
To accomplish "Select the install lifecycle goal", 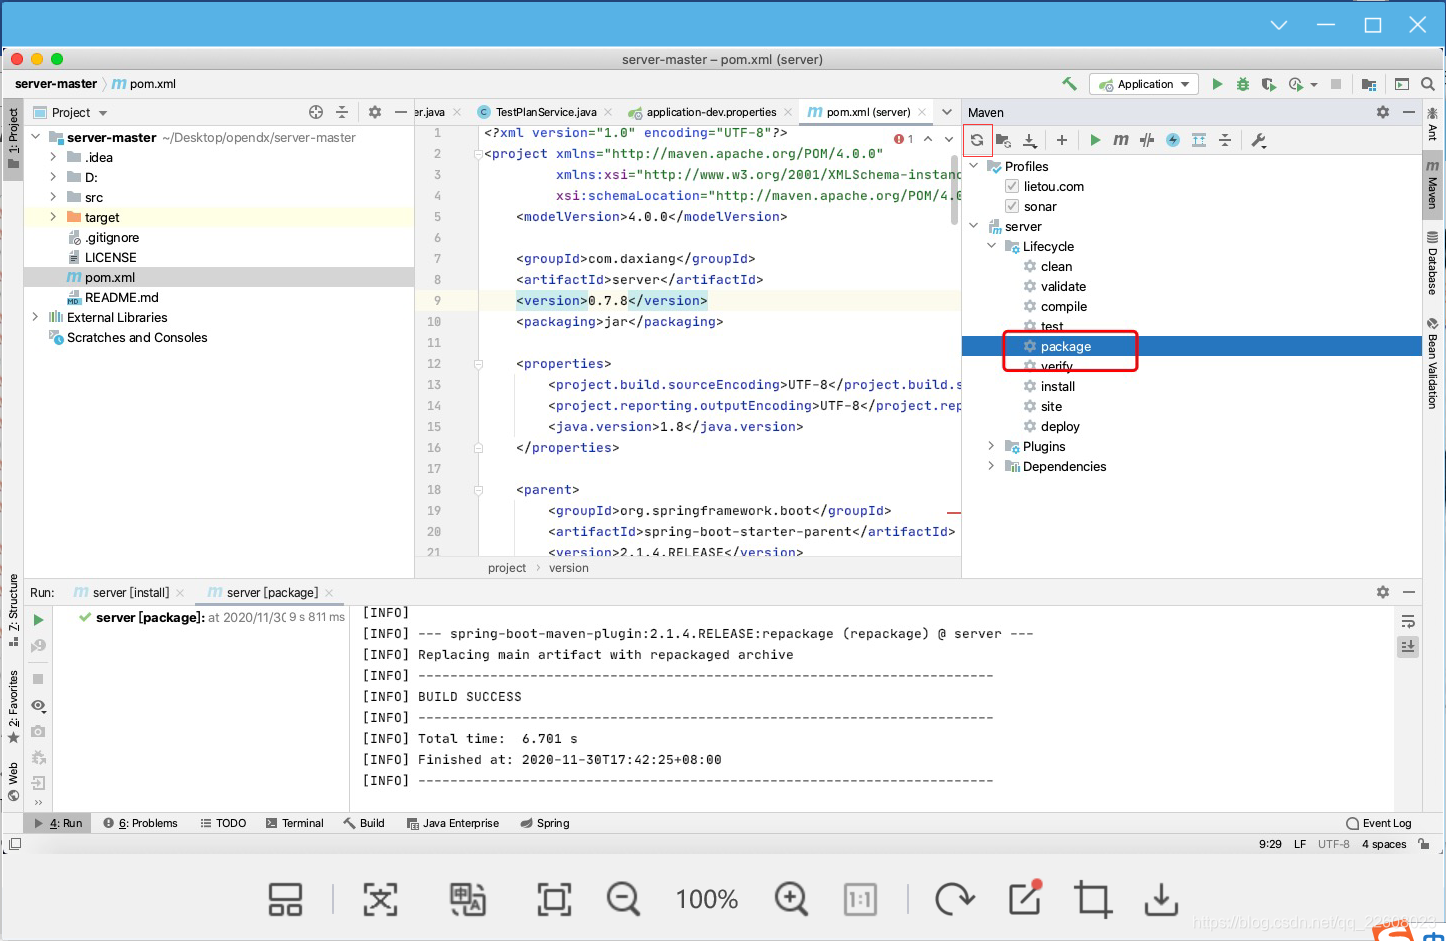I will pos(1057,386).
